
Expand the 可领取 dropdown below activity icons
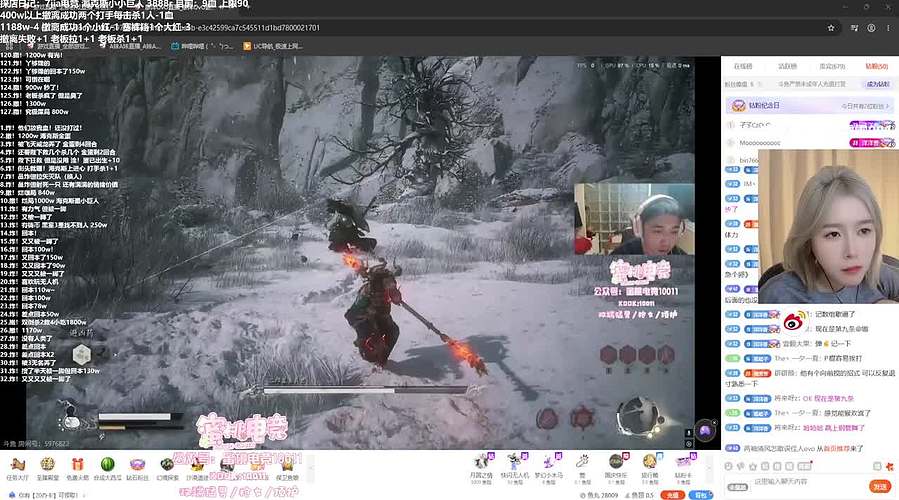click(x=84, y=495)
